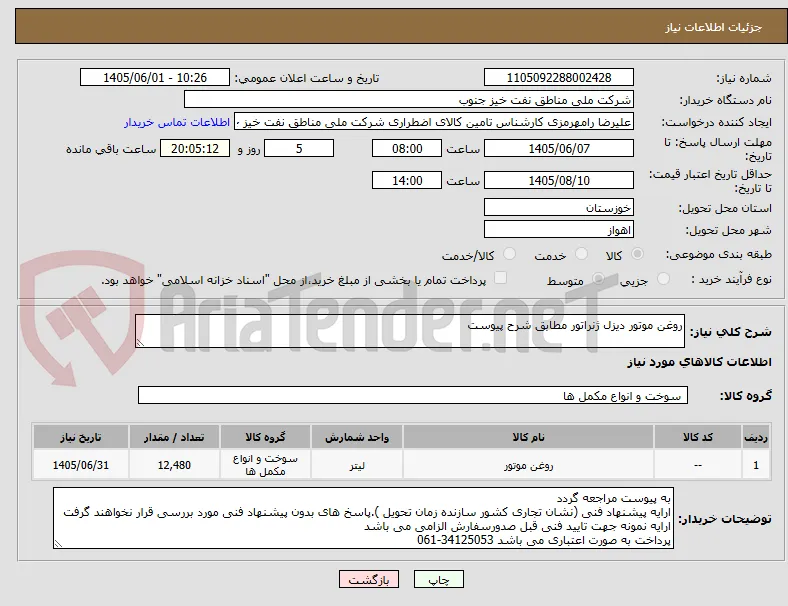Screen dimensions: 788x606
Task: Click the لیتر unit cell
Action: coord(357,465)
